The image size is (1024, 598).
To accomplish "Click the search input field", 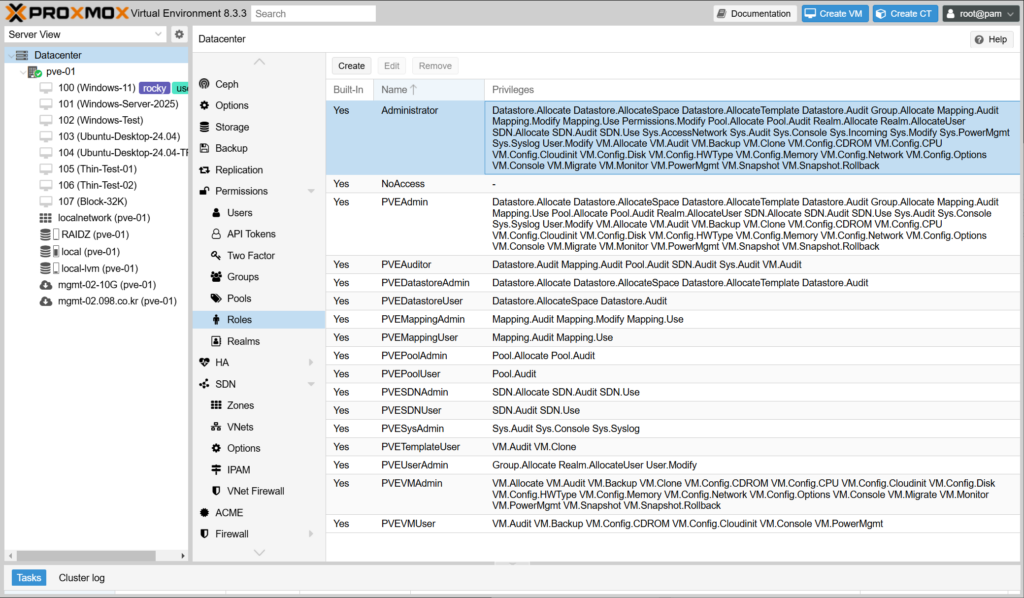I will point(313,14).
